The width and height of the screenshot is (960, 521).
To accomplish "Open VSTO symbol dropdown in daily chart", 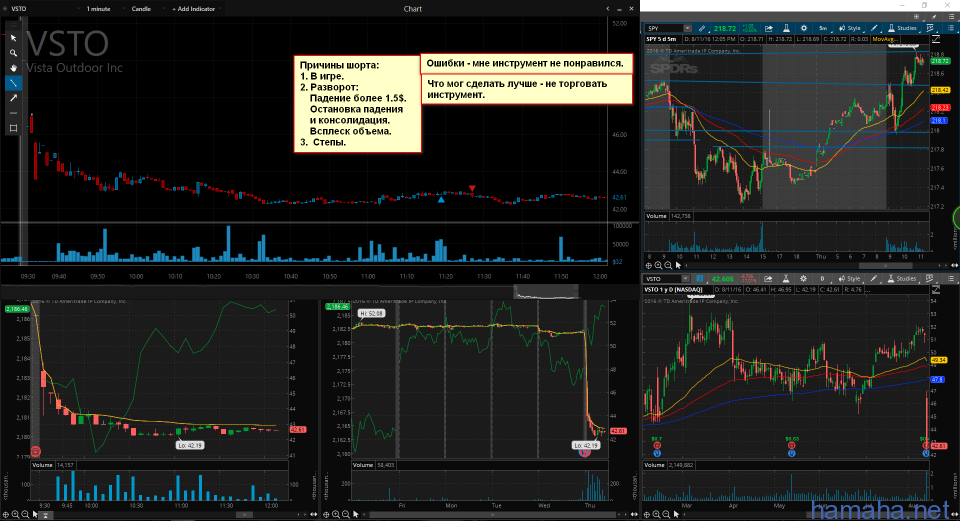I will [685, 279].
